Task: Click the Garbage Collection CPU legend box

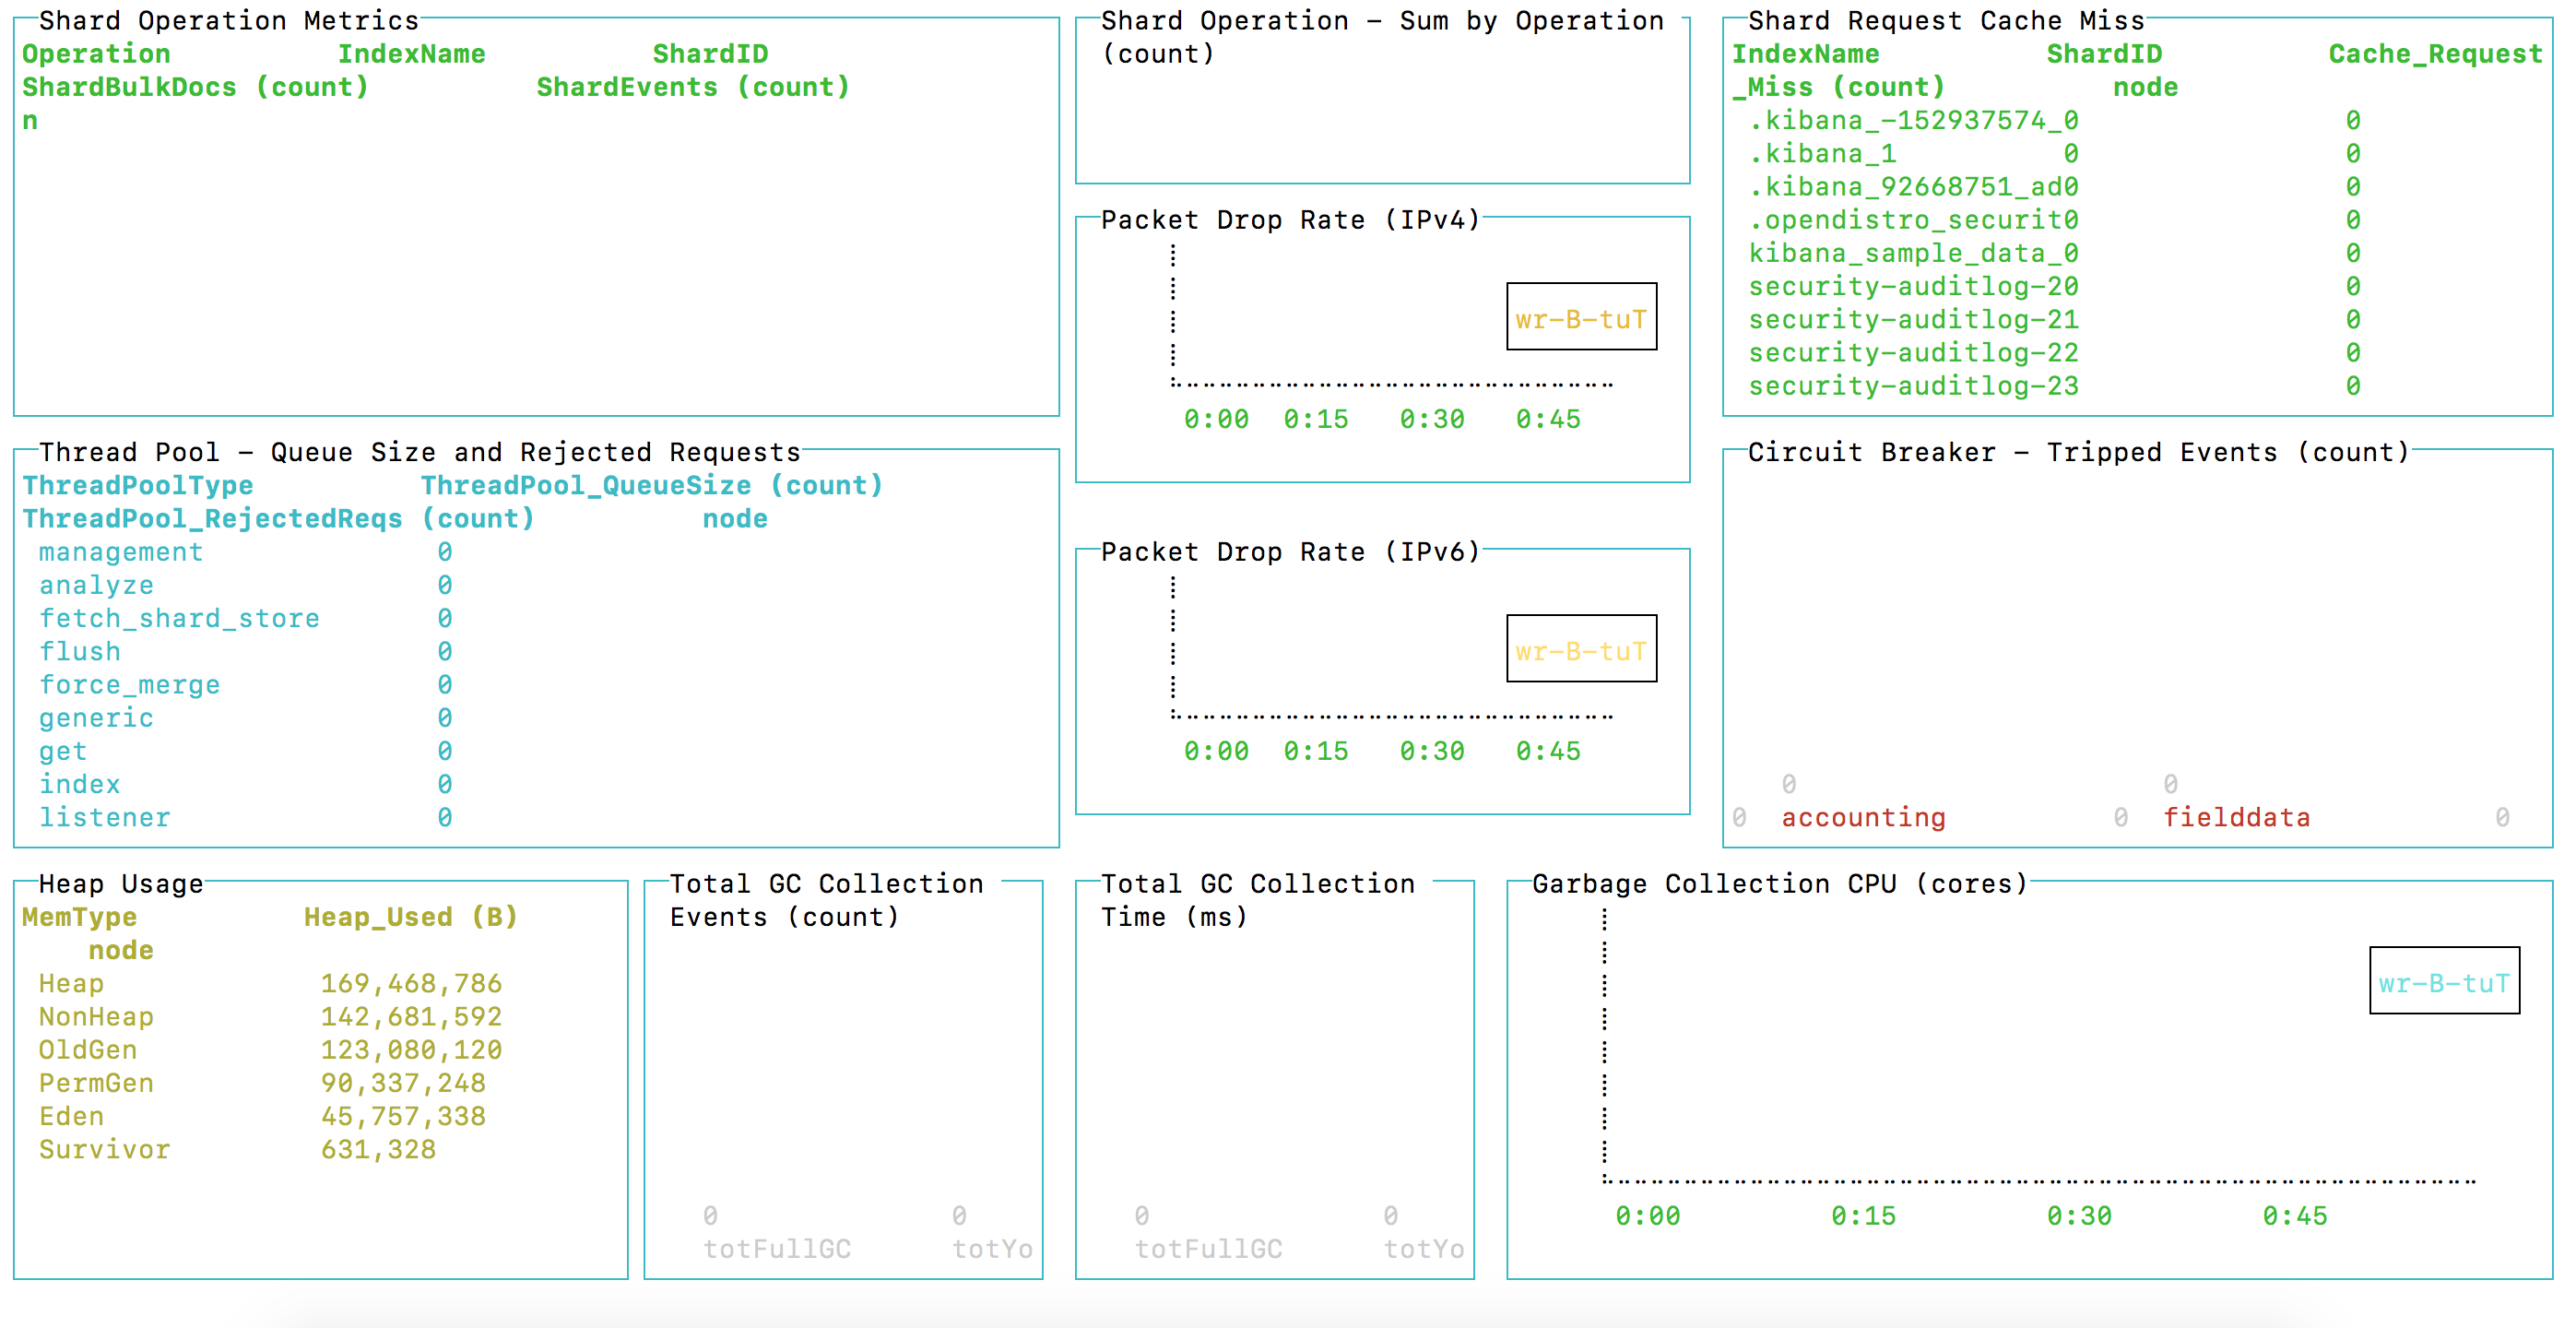Action: click(2443, 982)
